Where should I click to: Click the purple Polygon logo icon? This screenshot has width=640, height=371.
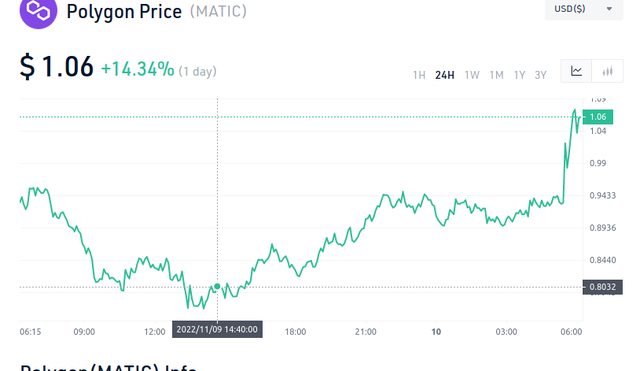[x=38, y=11]
